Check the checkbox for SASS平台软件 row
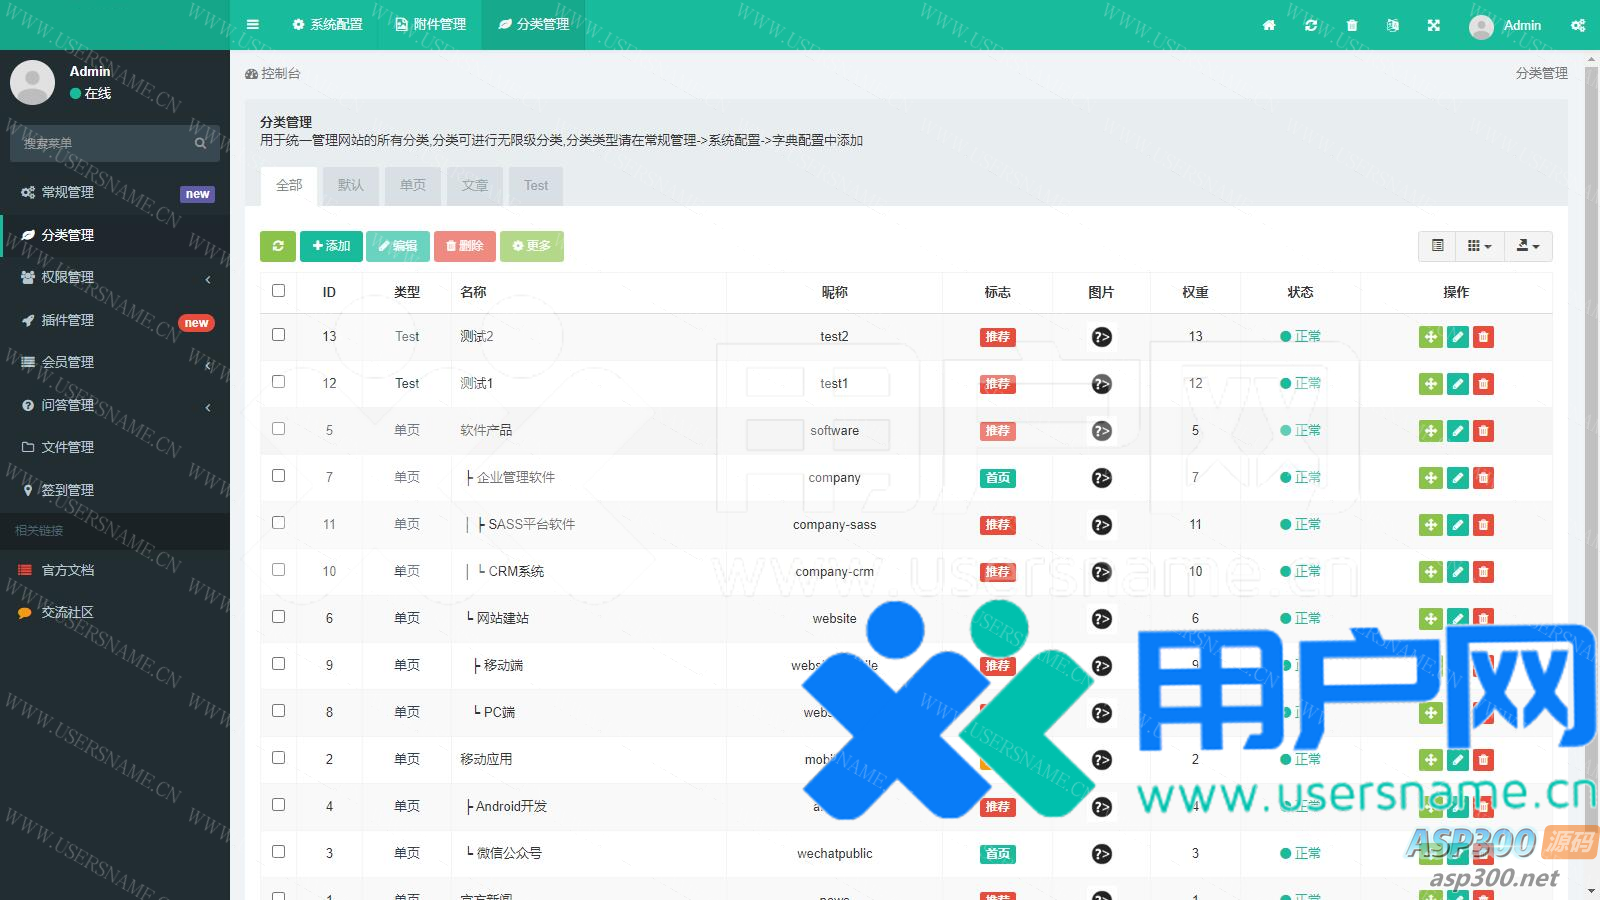 [x=278, y=522]
